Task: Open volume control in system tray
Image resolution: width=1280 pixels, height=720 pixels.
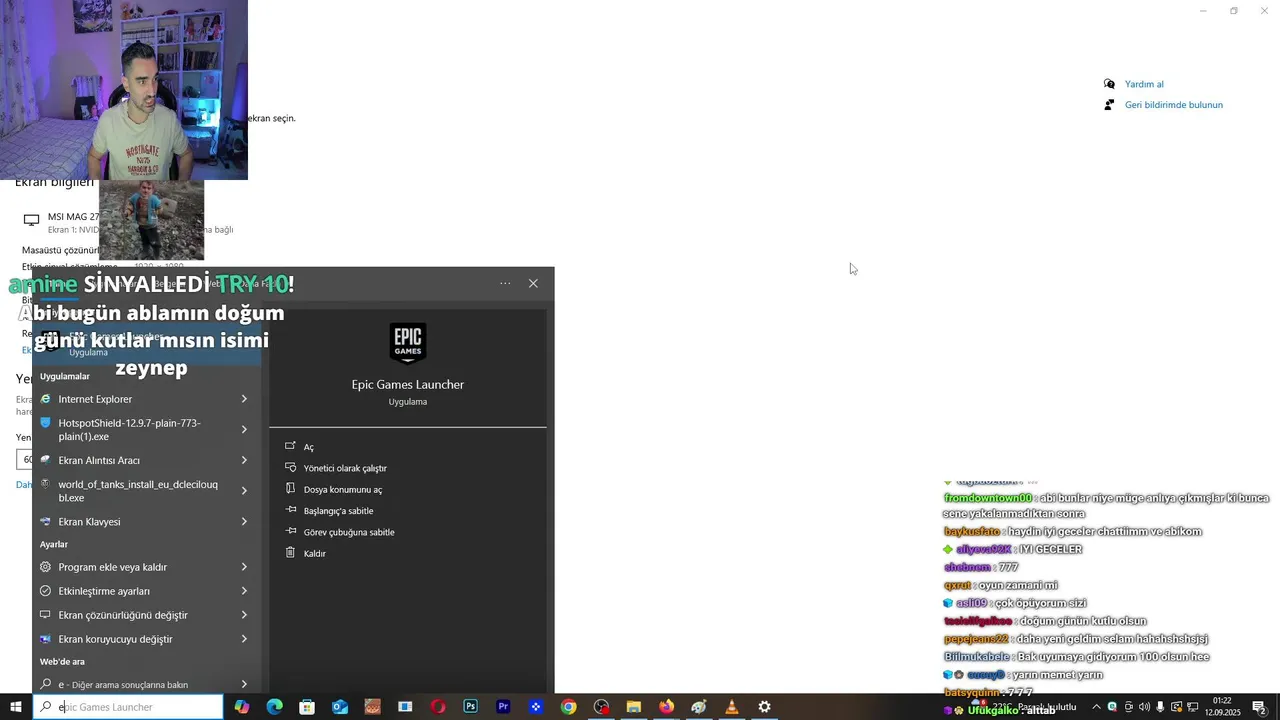Action: click(1144, 707)
